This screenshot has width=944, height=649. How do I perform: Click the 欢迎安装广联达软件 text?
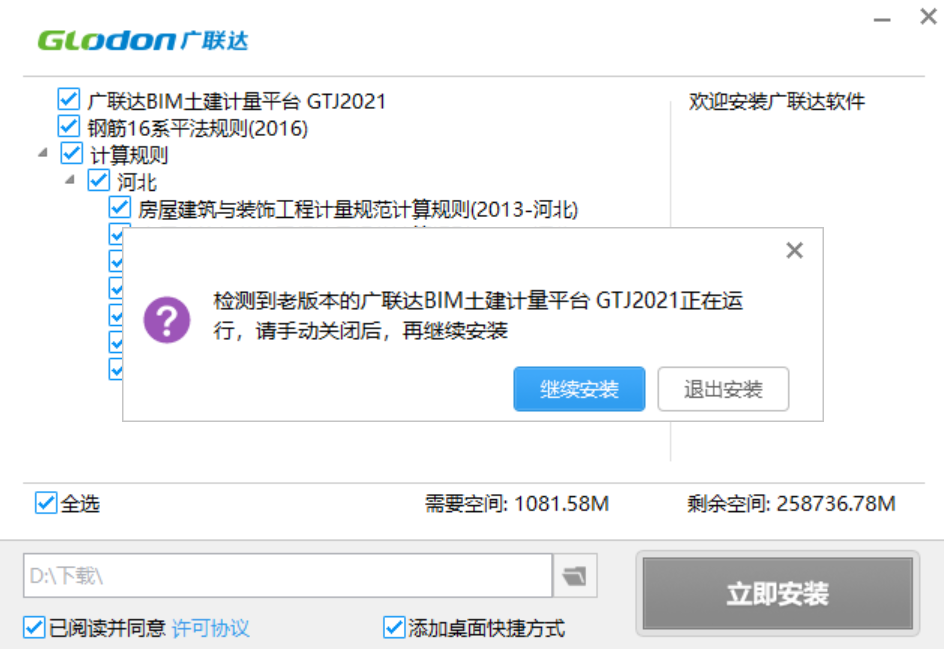[777, 101]
